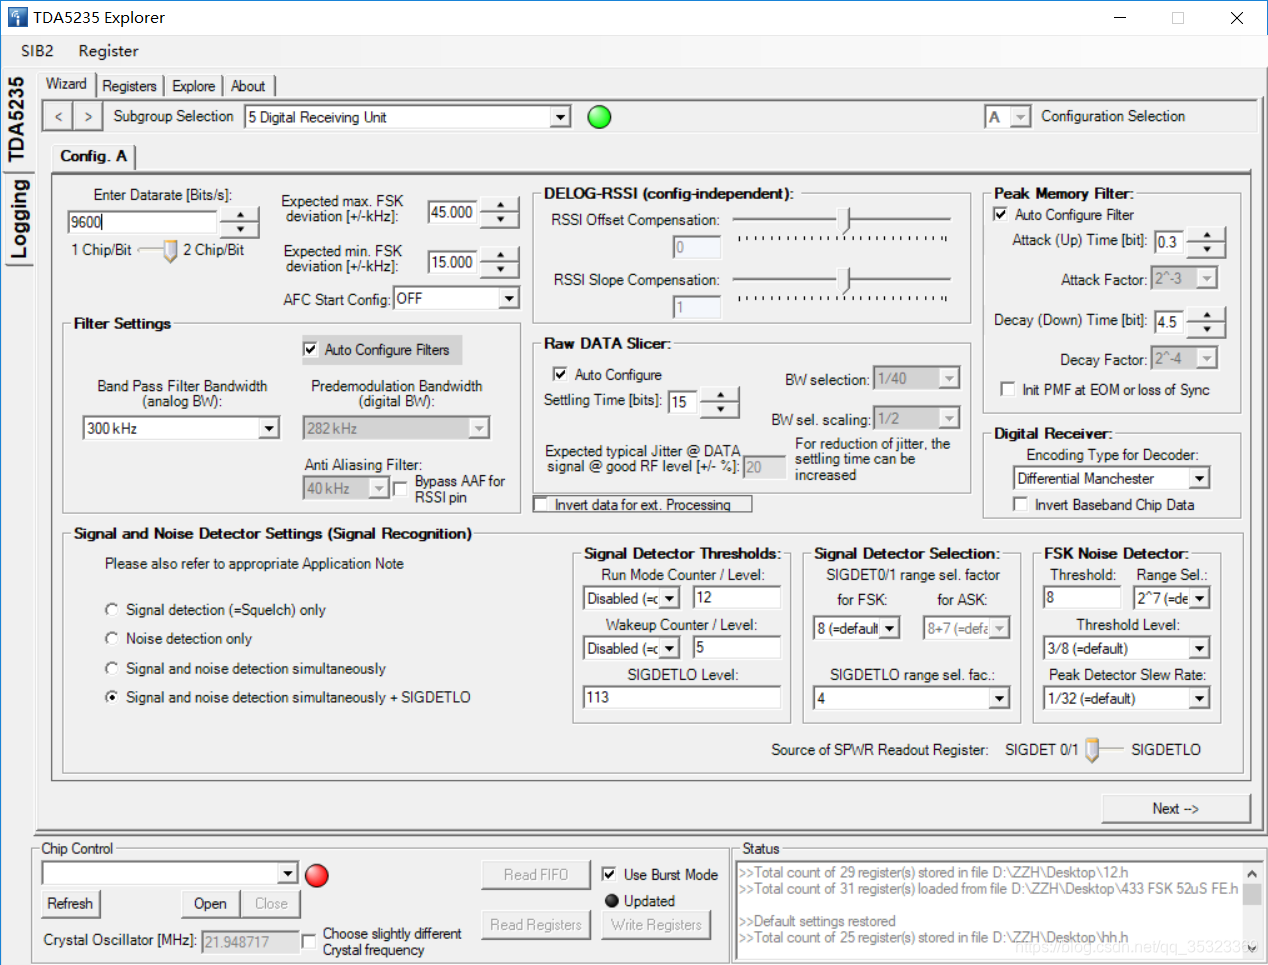Select the Config. A tab

point(93,156)
